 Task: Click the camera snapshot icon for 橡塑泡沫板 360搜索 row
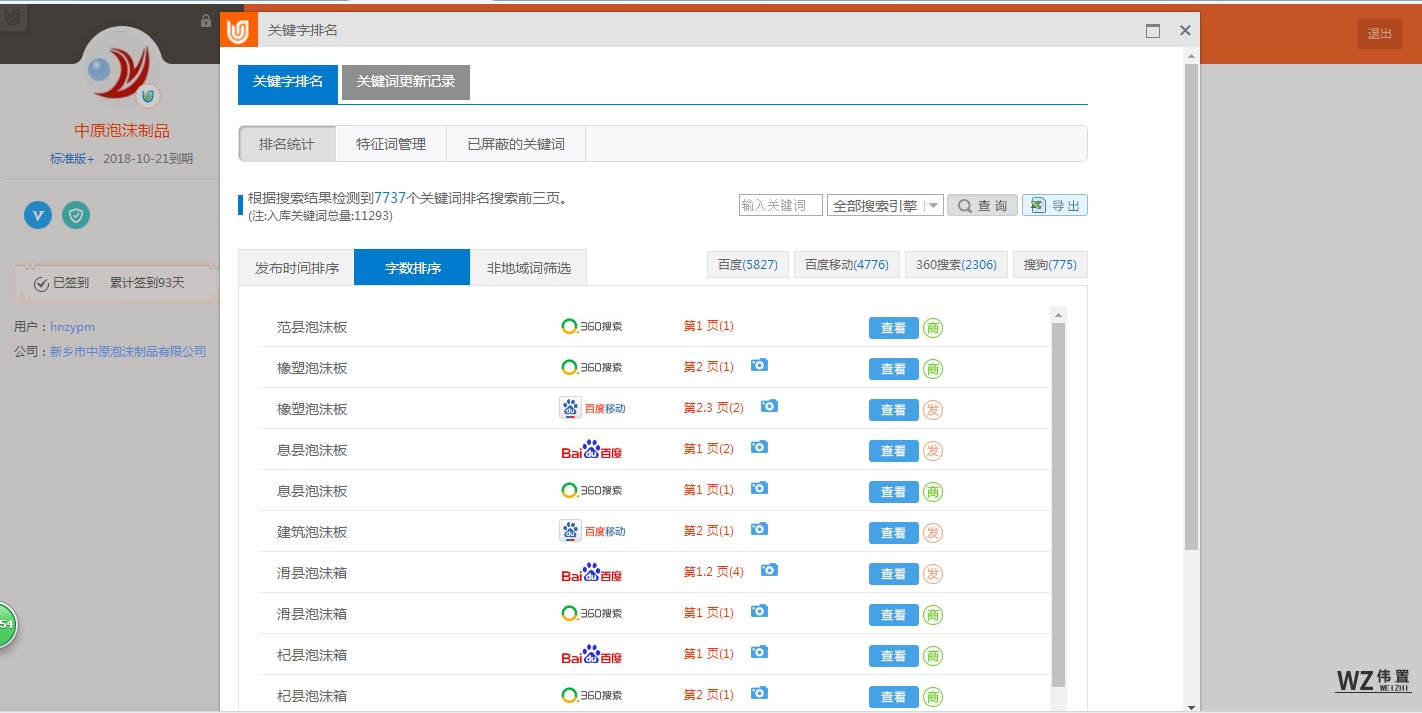click(x=759, y=366)
